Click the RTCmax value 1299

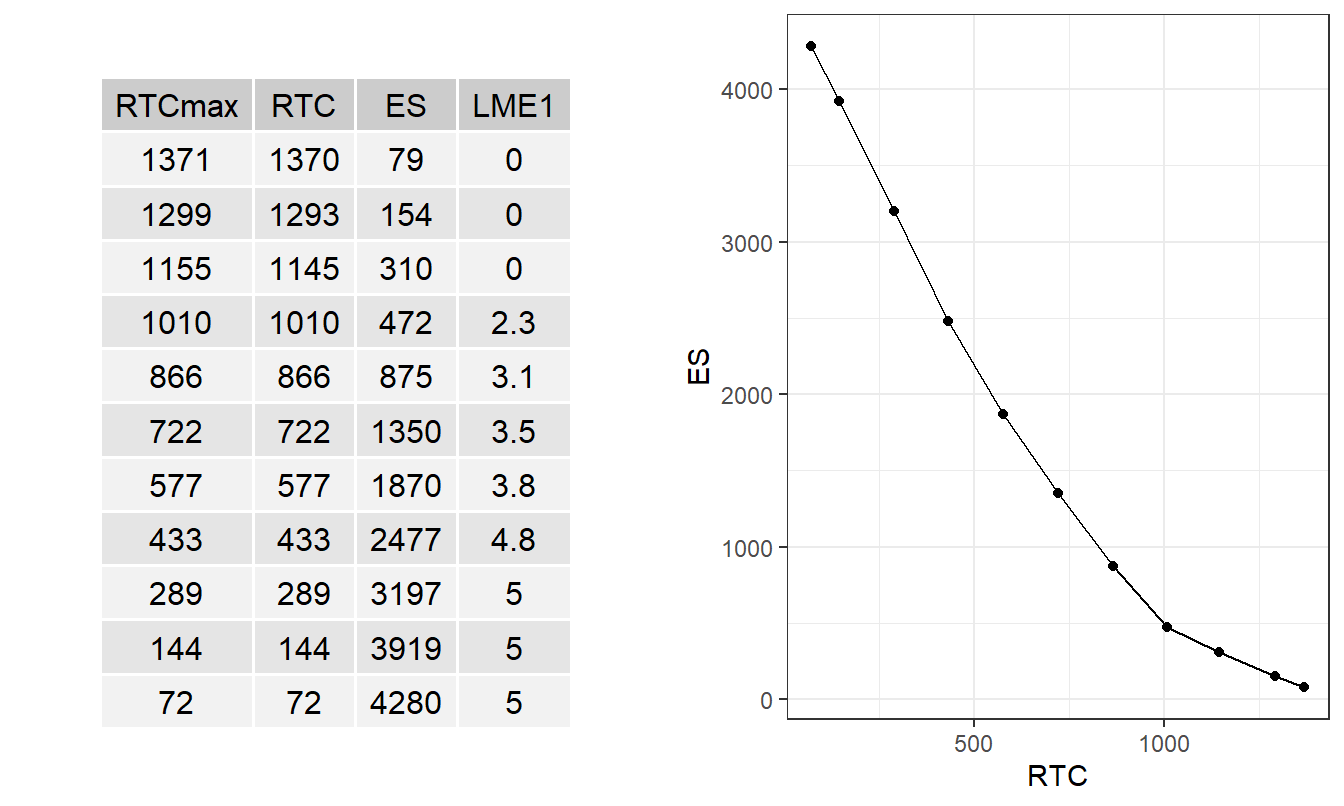177,214
